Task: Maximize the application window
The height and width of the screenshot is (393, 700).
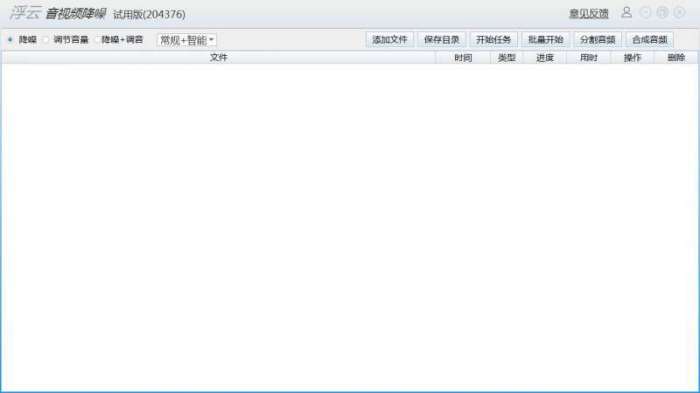Action: coord(662,13)
